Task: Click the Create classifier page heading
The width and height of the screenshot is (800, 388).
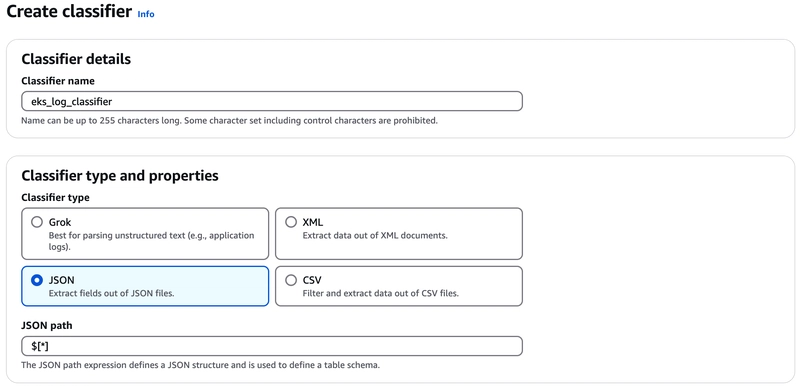Action: click(69, 12)
